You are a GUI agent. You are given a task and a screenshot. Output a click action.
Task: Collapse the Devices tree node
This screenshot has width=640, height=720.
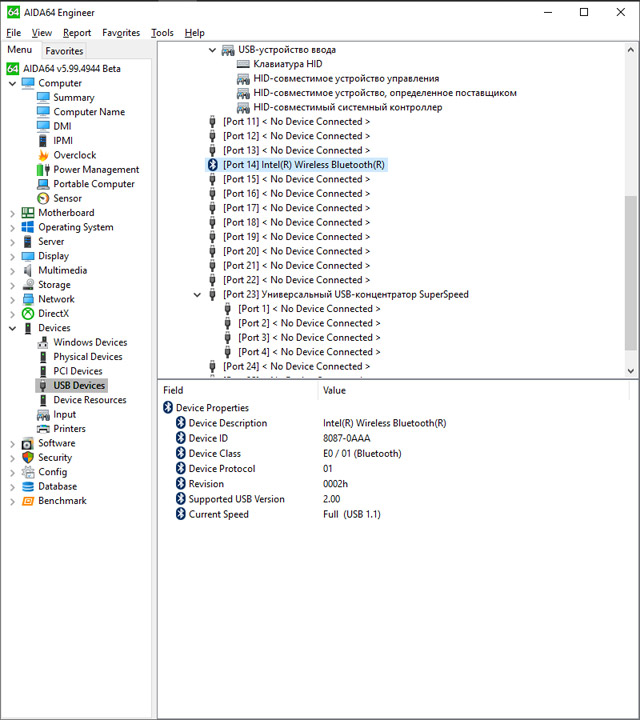click(12, 328)
